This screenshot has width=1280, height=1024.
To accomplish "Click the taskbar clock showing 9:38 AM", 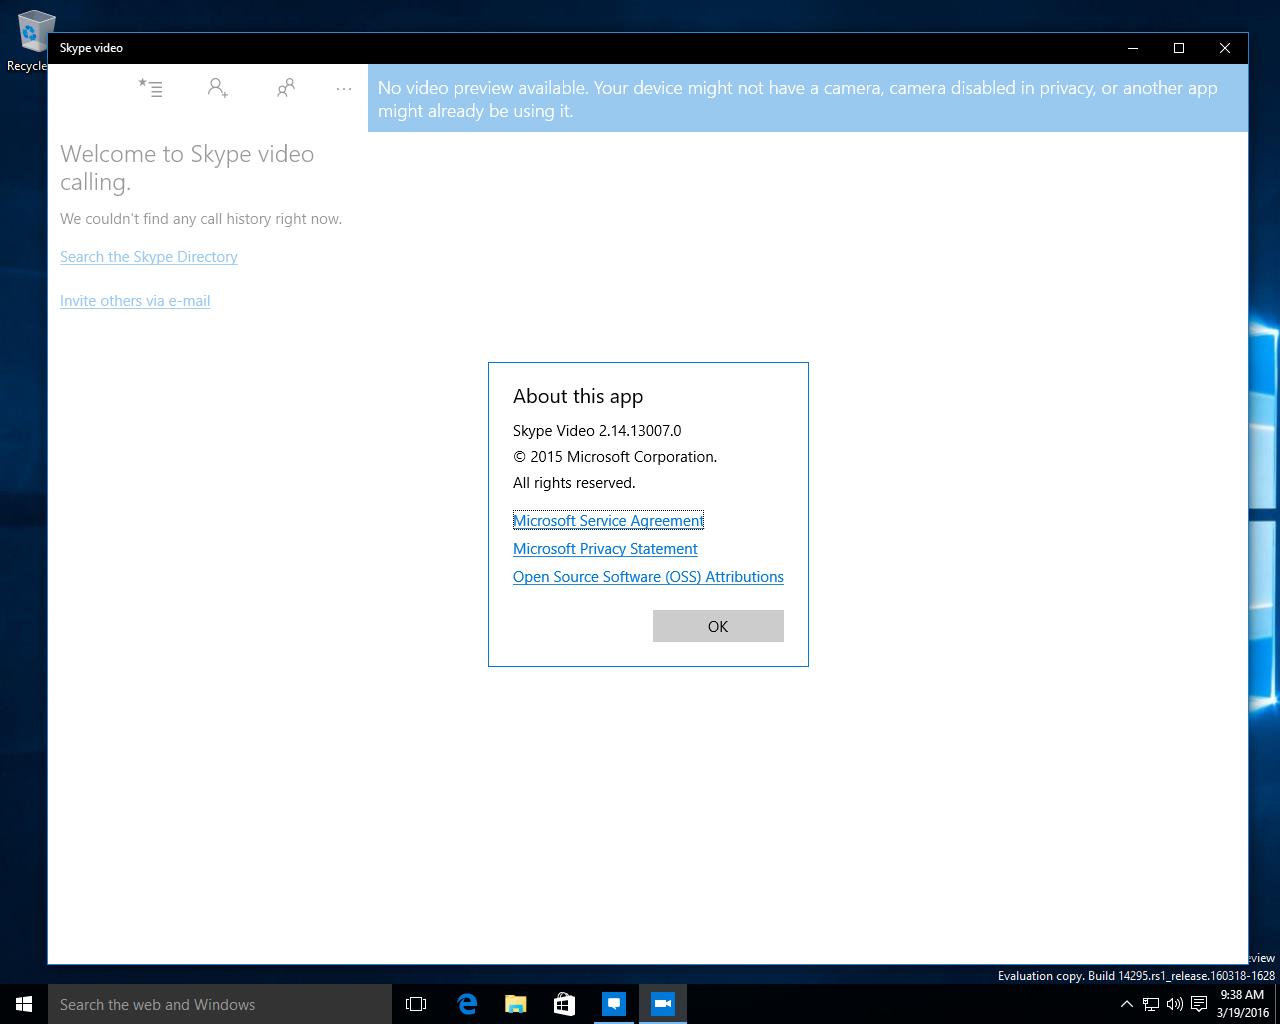I will 1243,1004.
